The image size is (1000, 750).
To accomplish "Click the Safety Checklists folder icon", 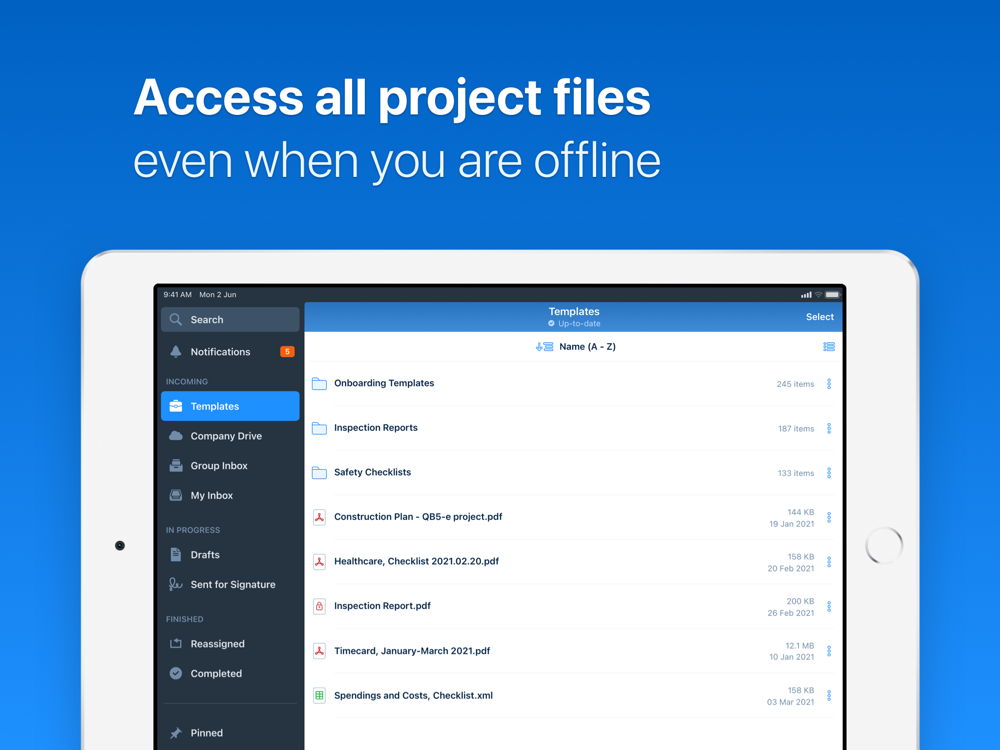I will (x=320, y=473).
